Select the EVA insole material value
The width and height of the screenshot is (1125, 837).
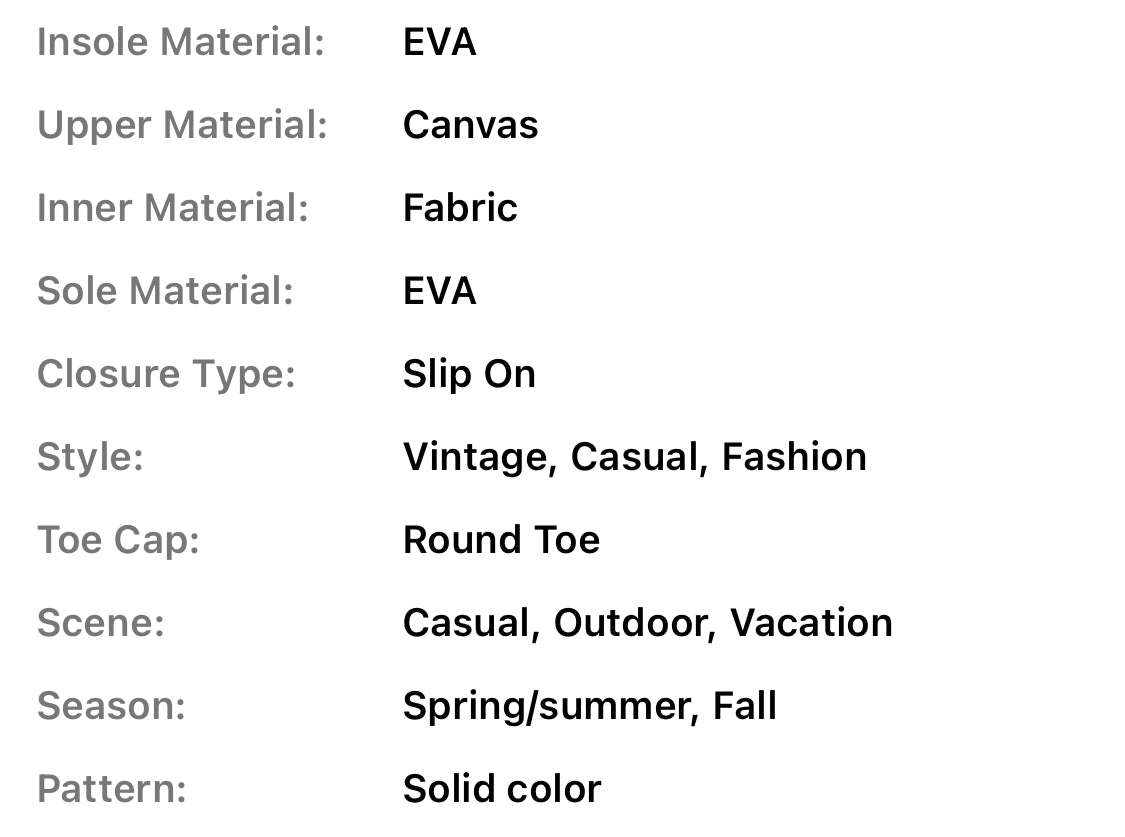pos(439,42)
